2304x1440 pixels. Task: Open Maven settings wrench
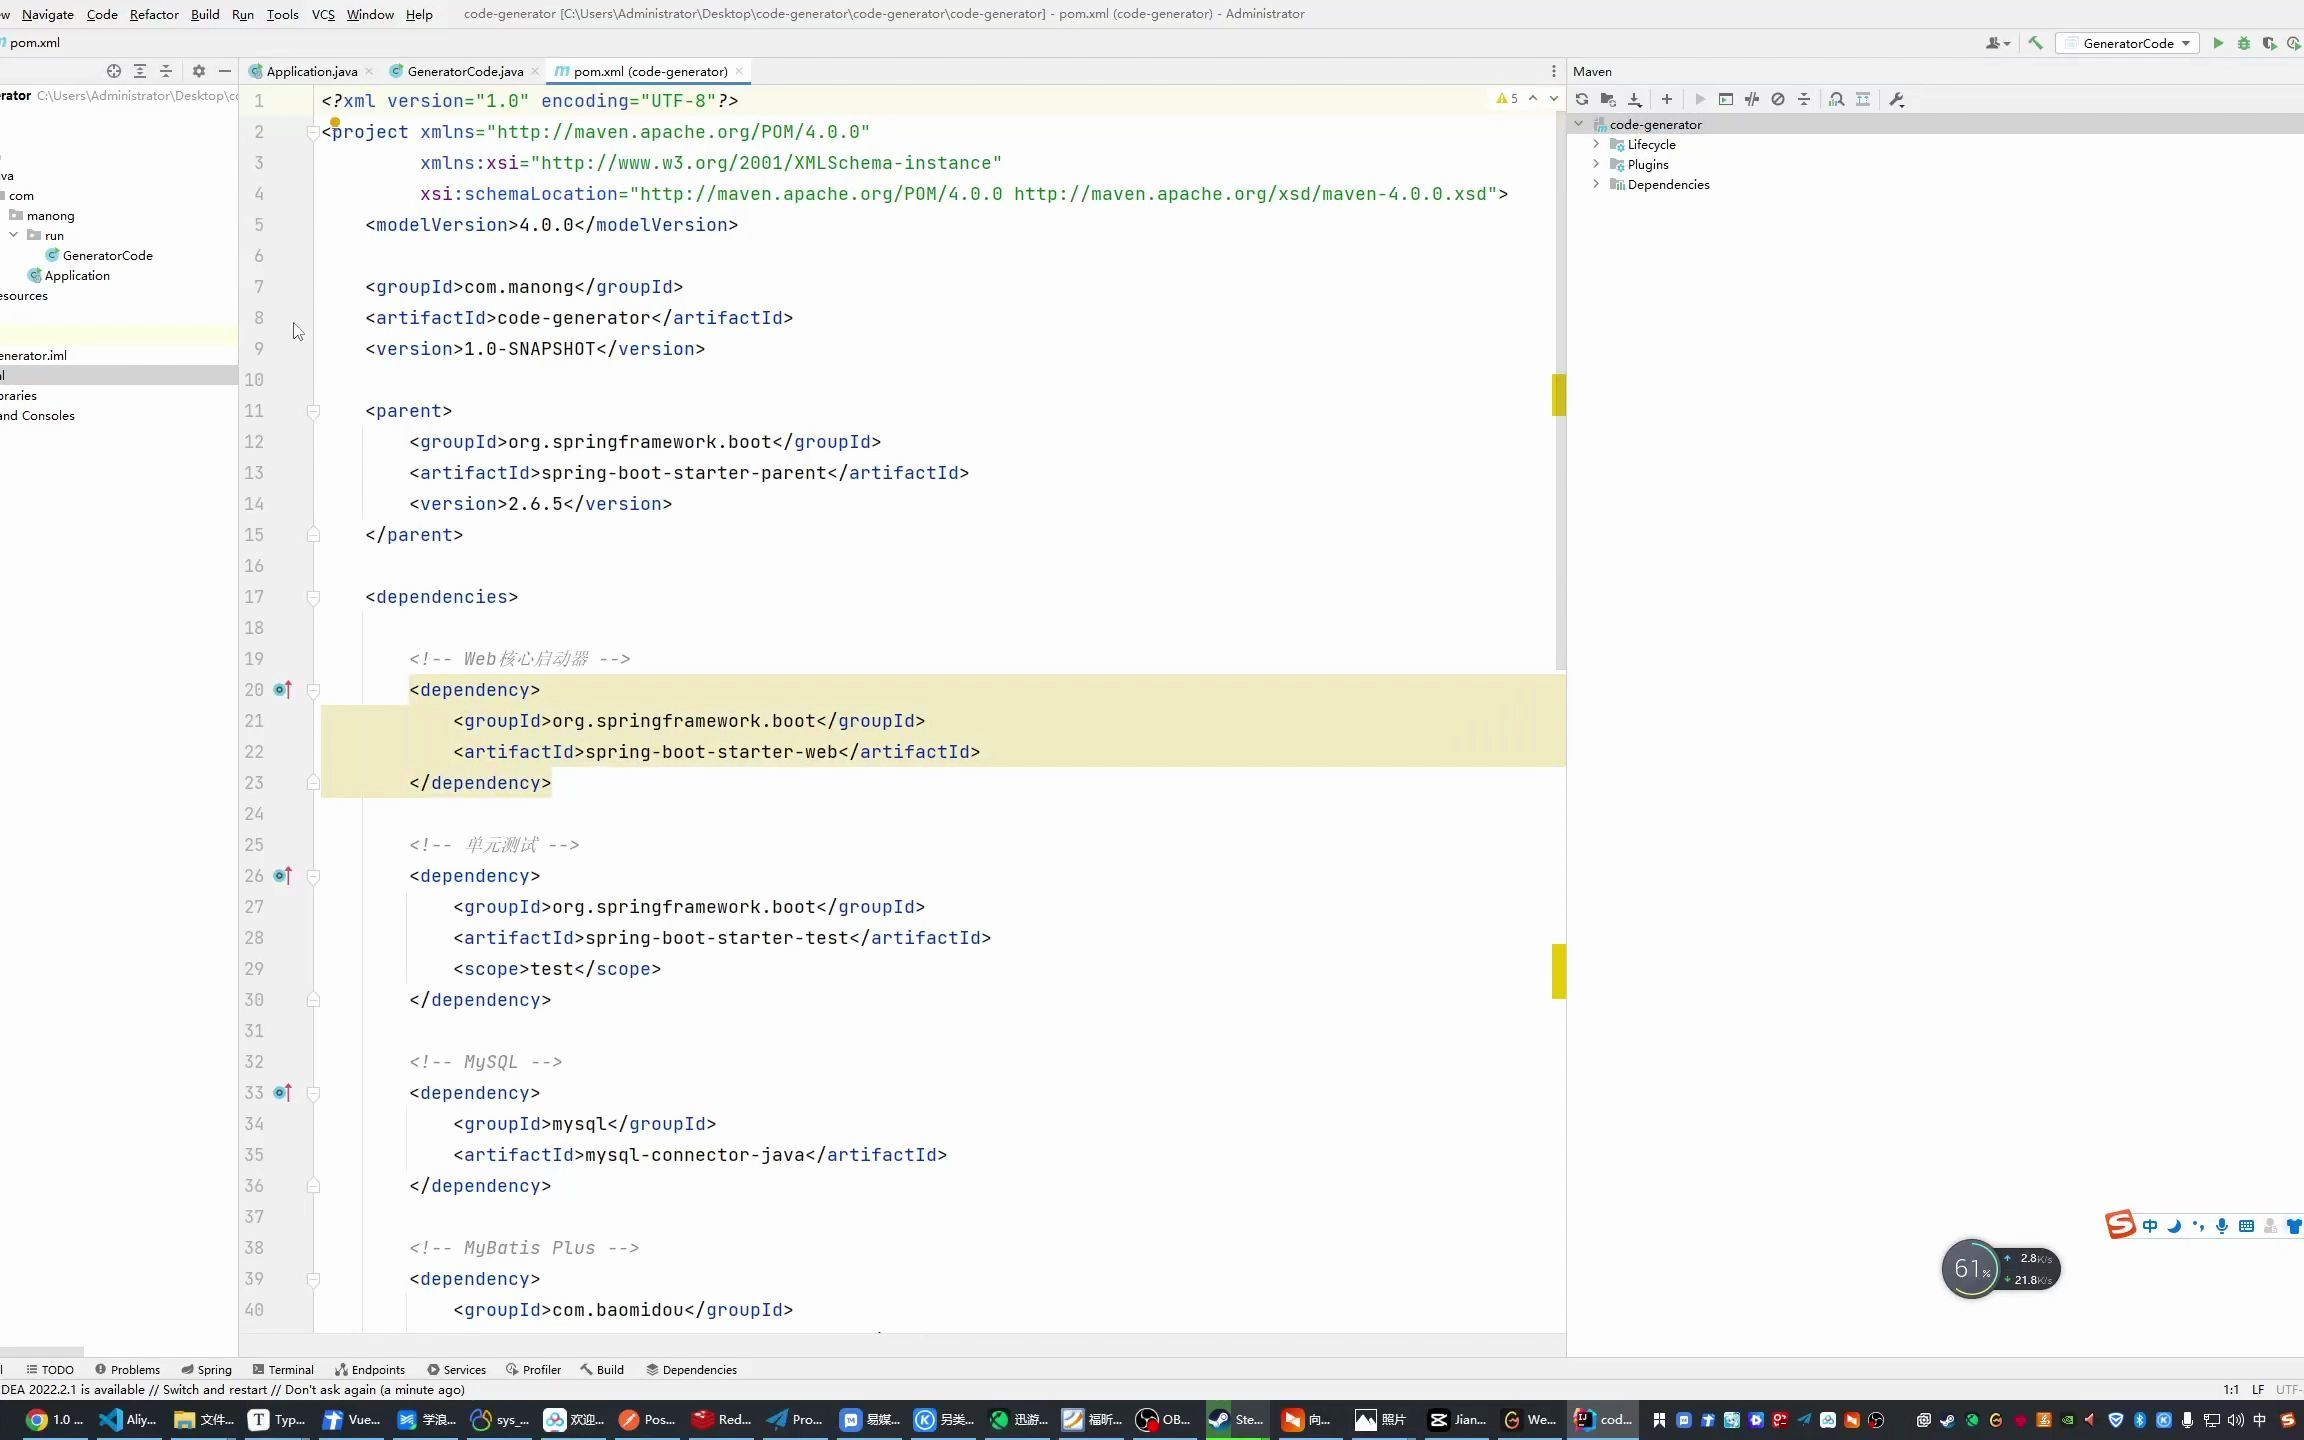point(1897,99)
